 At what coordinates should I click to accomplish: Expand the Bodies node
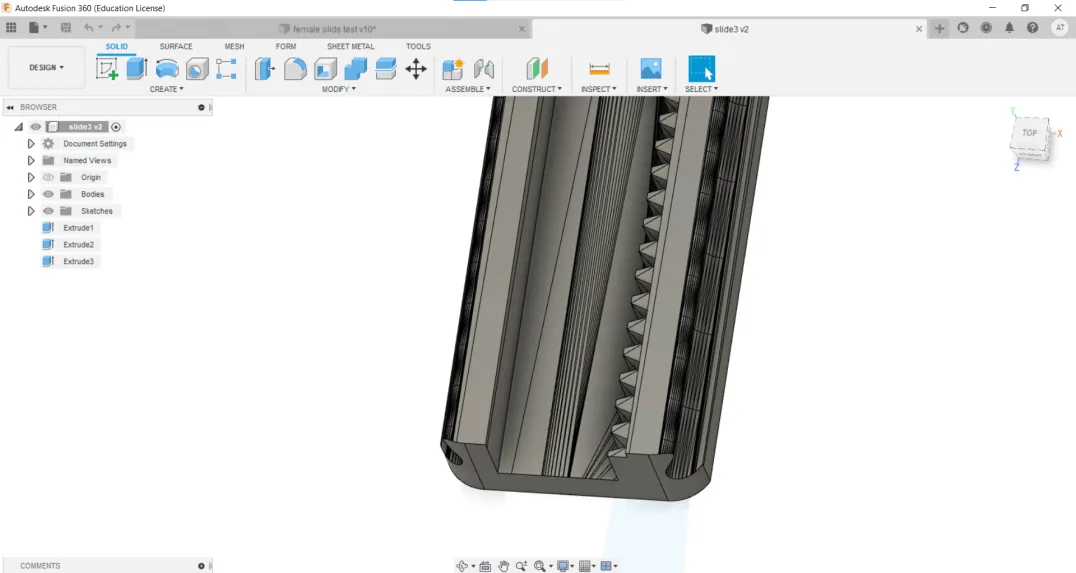[x=31, y=194]
